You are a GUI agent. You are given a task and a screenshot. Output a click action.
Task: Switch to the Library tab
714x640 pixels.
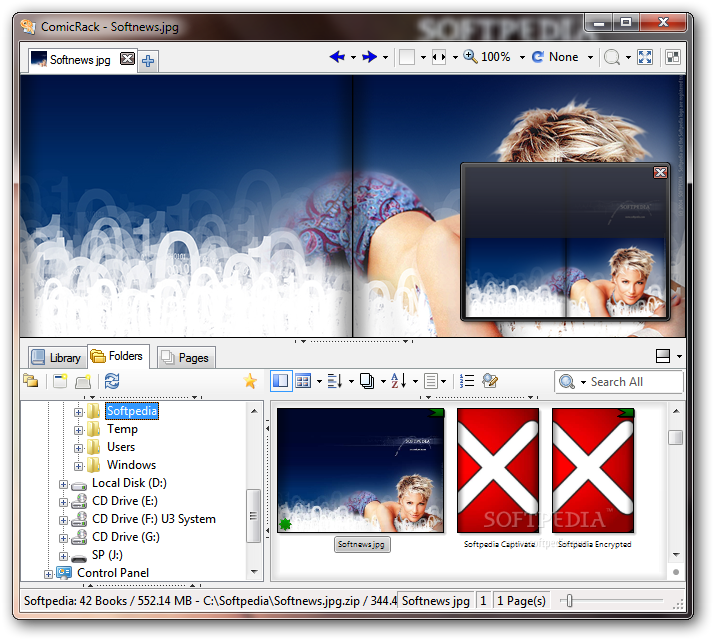click(57, 358)
